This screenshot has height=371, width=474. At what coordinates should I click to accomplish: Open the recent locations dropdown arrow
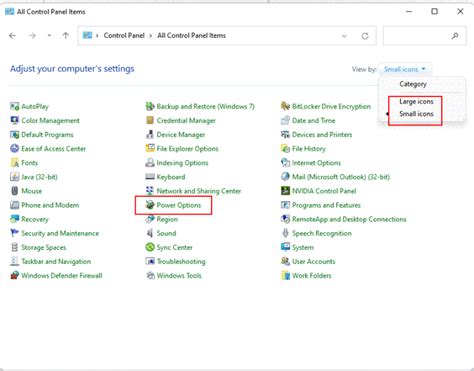[x=49, y=35]
